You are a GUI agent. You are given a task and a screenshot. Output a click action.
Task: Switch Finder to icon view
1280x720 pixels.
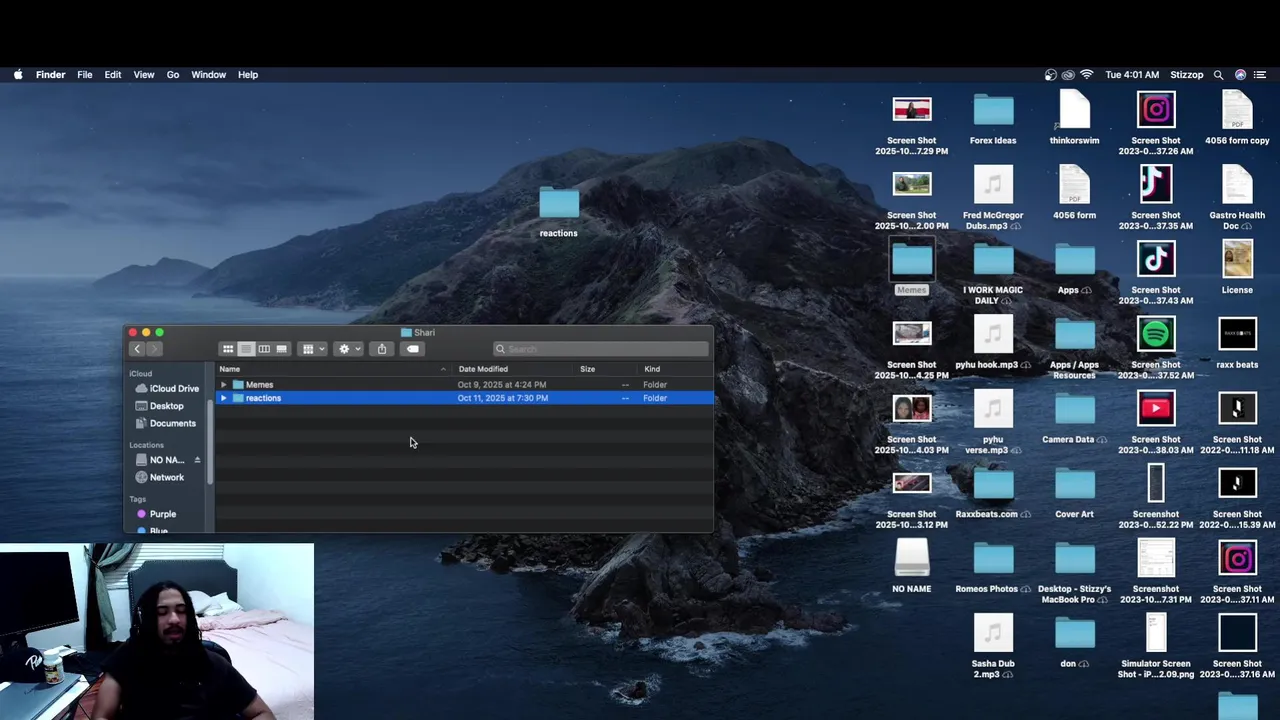click(228, 349)
